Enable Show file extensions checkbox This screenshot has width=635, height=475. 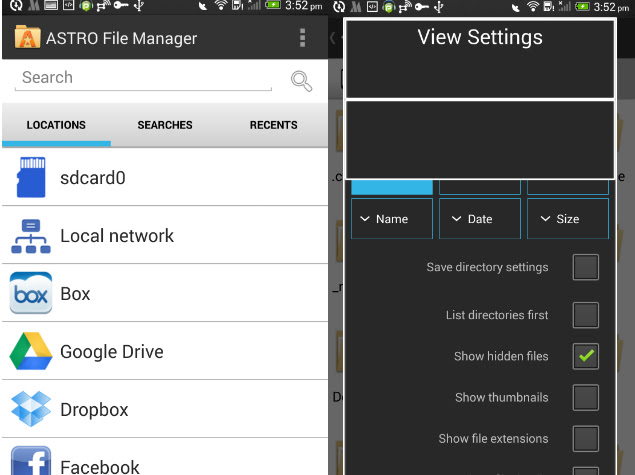586,439
